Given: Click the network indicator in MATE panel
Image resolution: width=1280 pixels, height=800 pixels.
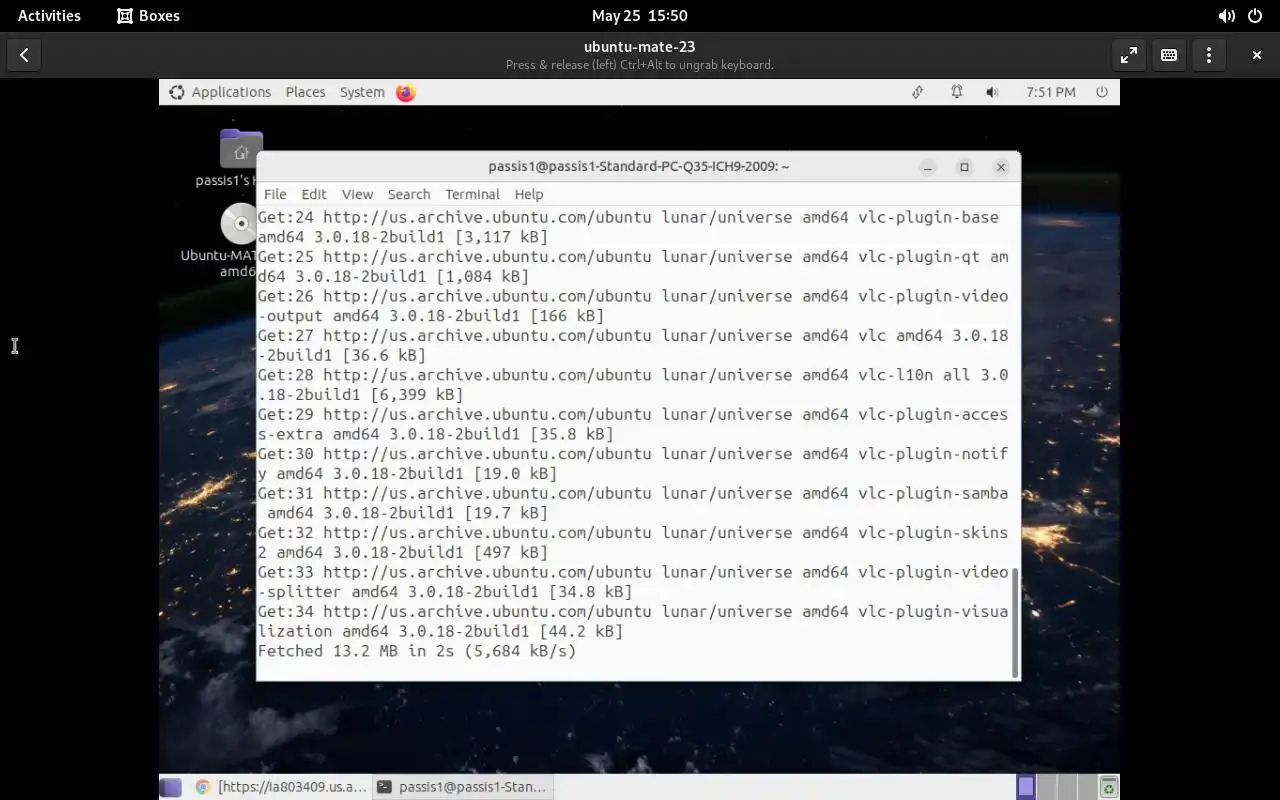Looking at the screenshot, I should [917, 92].
